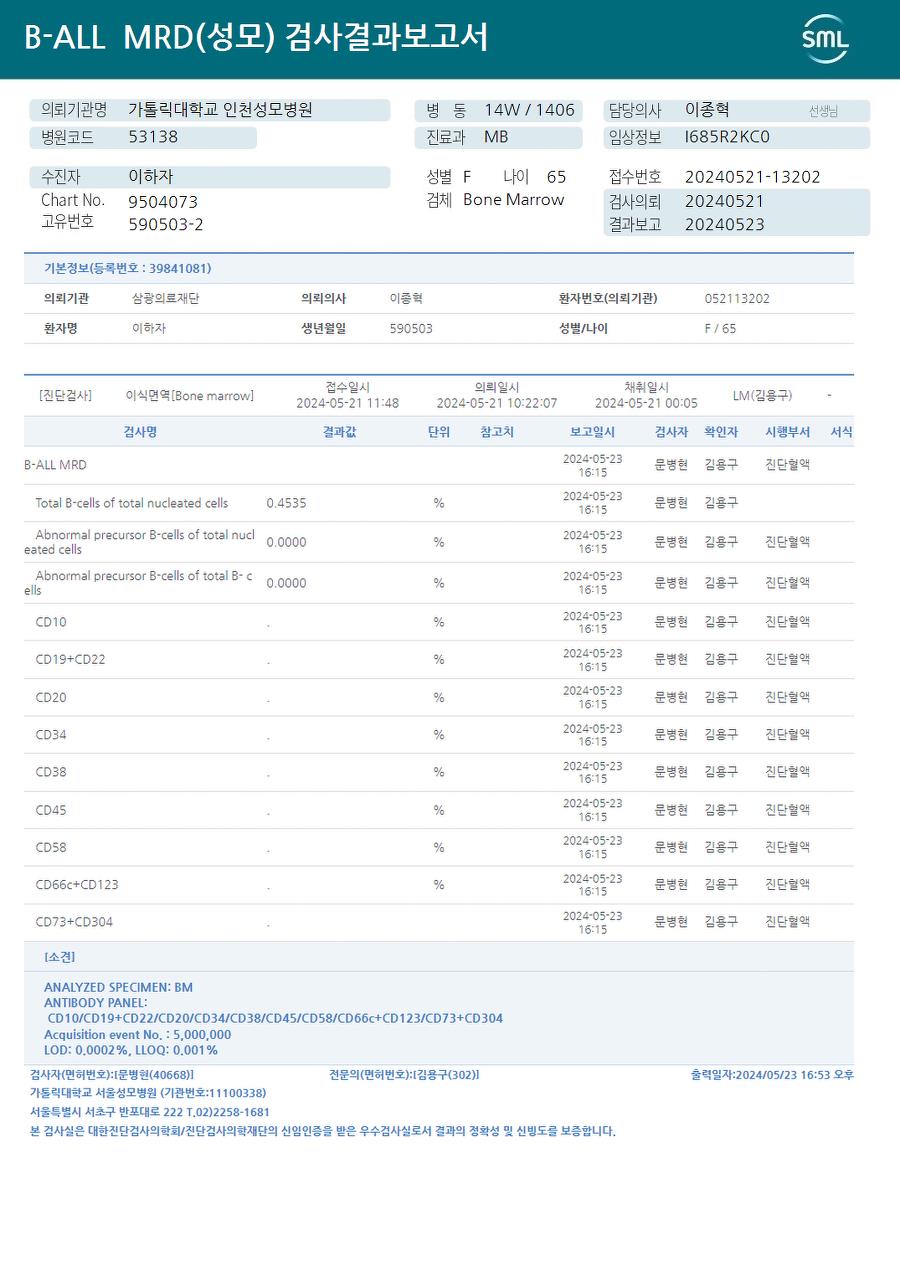900x1271 pixels.
Task: Select the LOD and LLOQ line
Action: [130, 1050]
